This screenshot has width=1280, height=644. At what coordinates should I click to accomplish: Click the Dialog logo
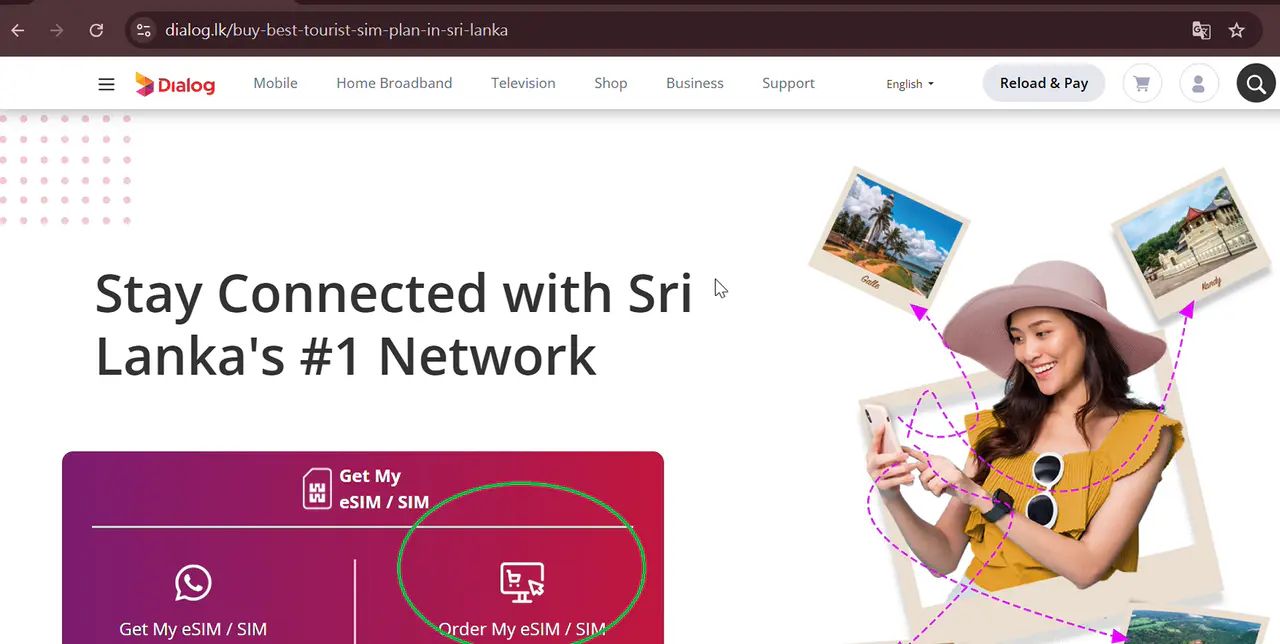(x=175, y=84)
